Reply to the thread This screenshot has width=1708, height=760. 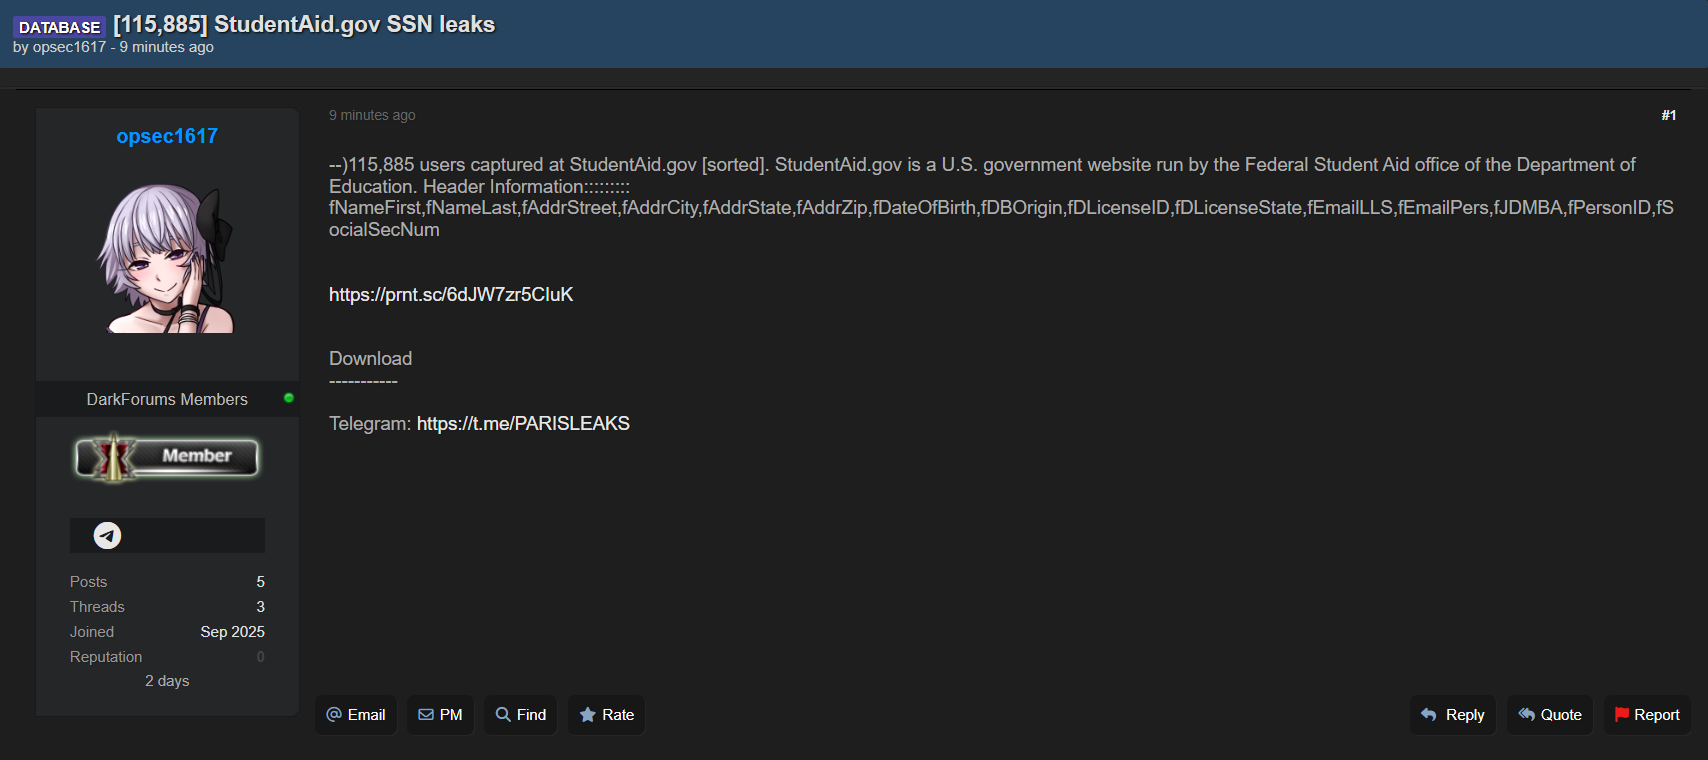pos(1452,715)
